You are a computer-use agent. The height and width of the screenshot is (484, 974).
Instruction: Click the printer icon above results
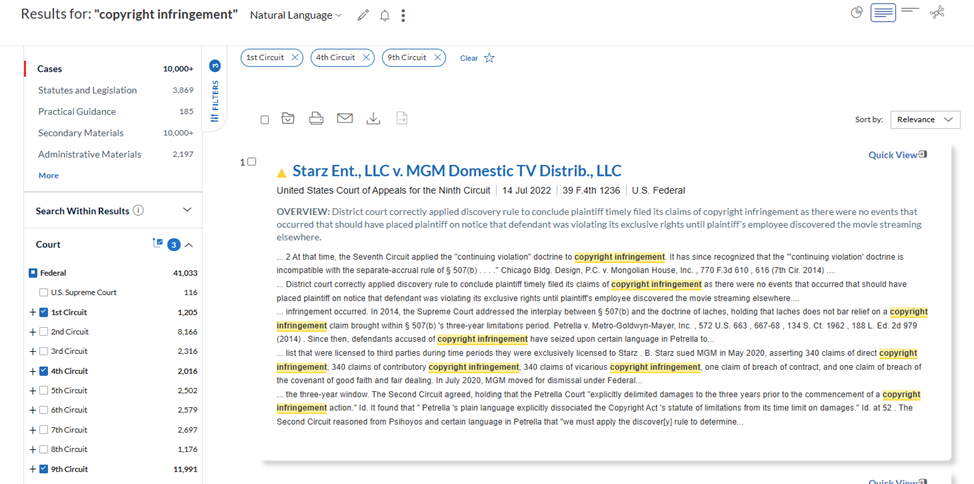316,119
